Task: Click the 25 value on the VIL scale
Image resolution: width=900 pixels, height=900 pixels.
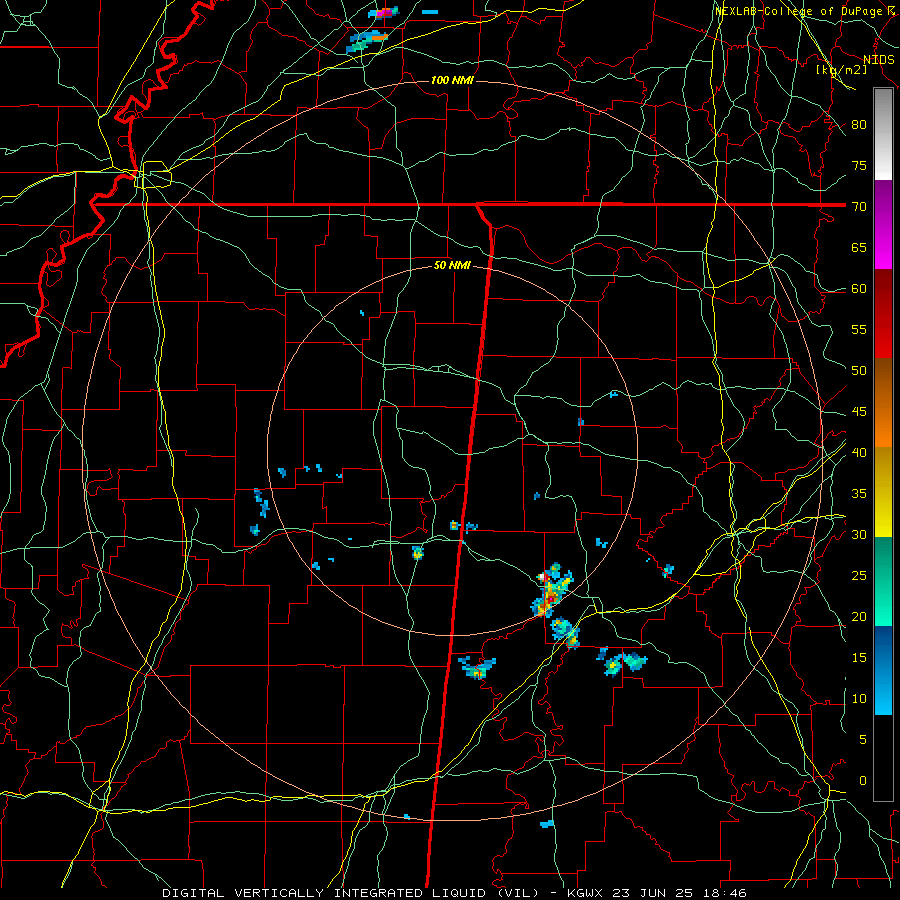Action: coord(859,576)
